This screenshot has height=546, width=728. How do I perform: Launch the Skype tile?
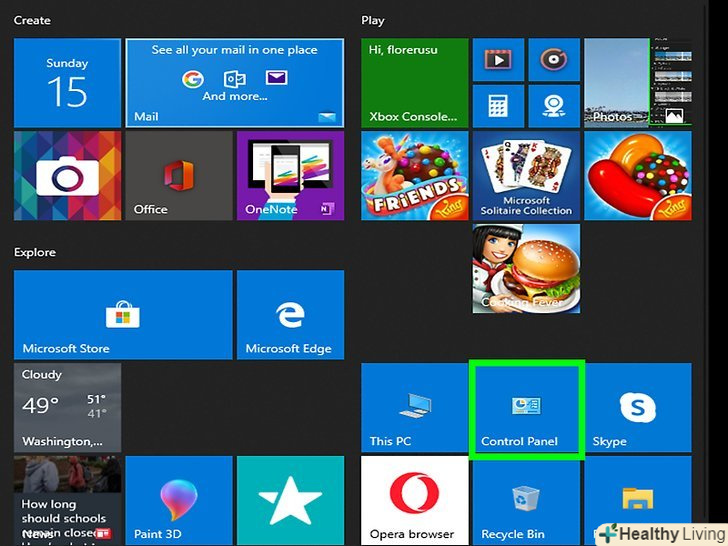pyautogui.click(x=637, y=408)
